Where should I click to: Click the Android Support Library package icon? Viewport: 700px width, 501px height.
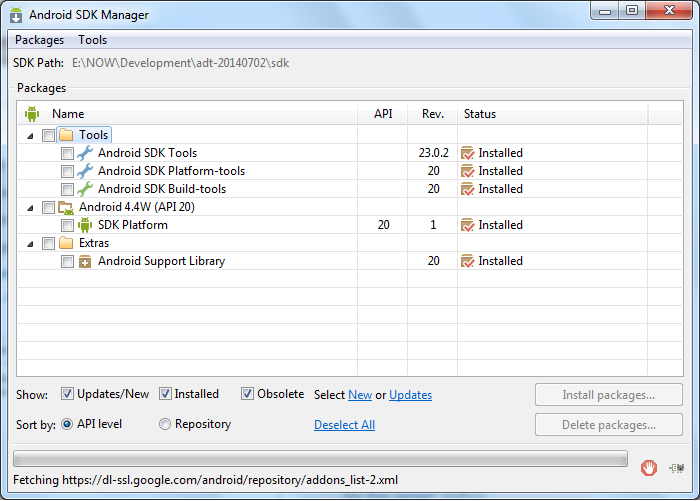[85, 261]
